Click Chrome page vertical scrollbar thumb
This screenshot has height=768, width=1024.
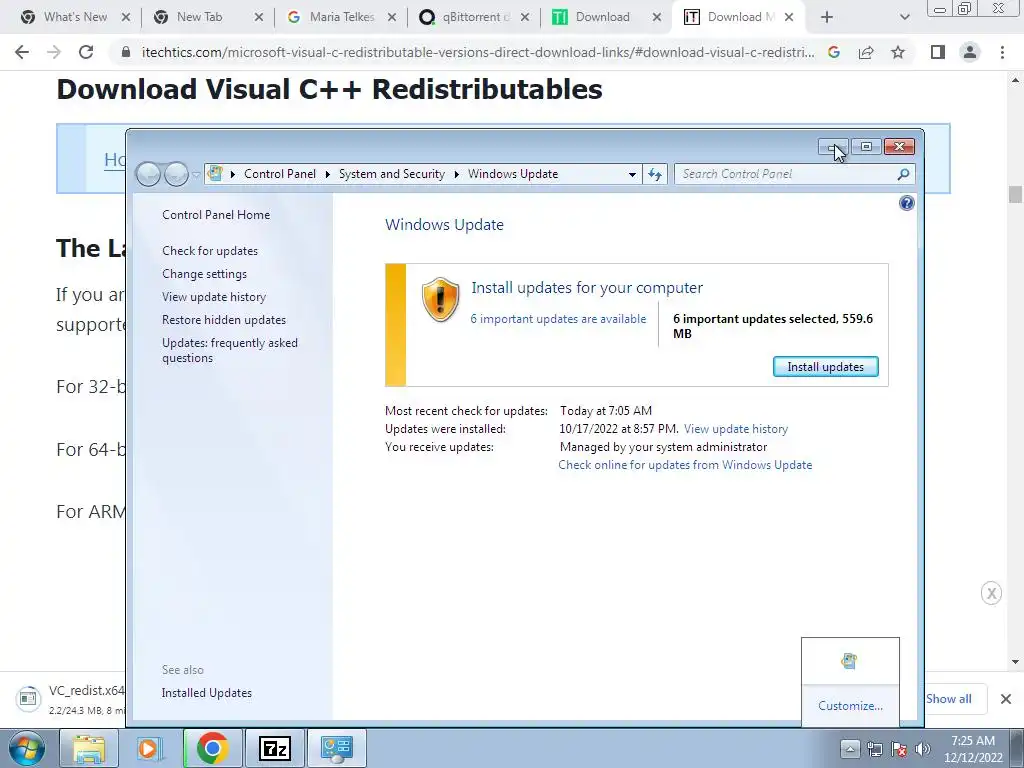coord(1015,195)
